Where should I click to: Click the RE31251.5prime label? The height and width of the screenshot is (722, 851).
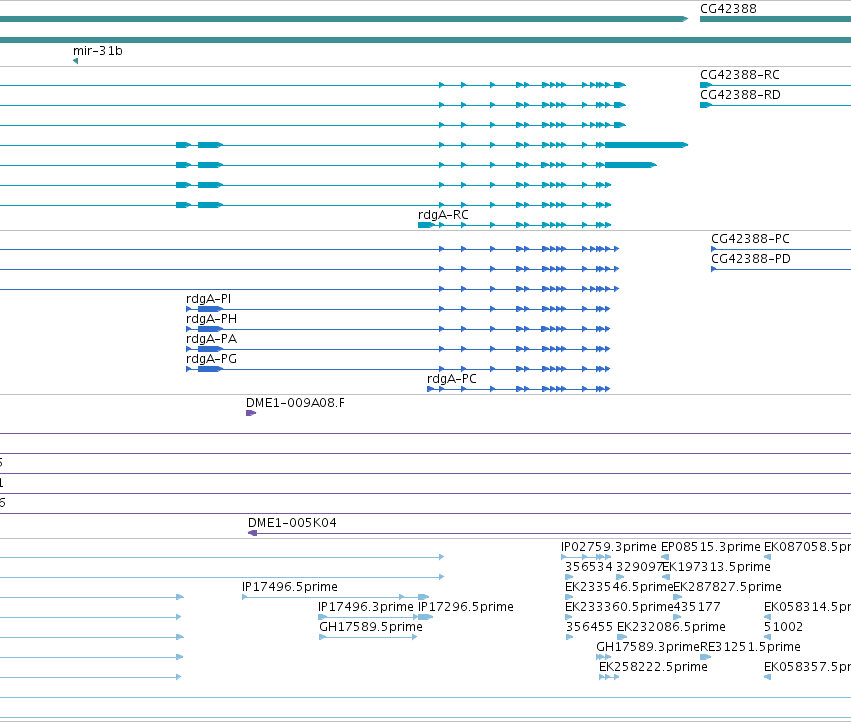point(750,647)
